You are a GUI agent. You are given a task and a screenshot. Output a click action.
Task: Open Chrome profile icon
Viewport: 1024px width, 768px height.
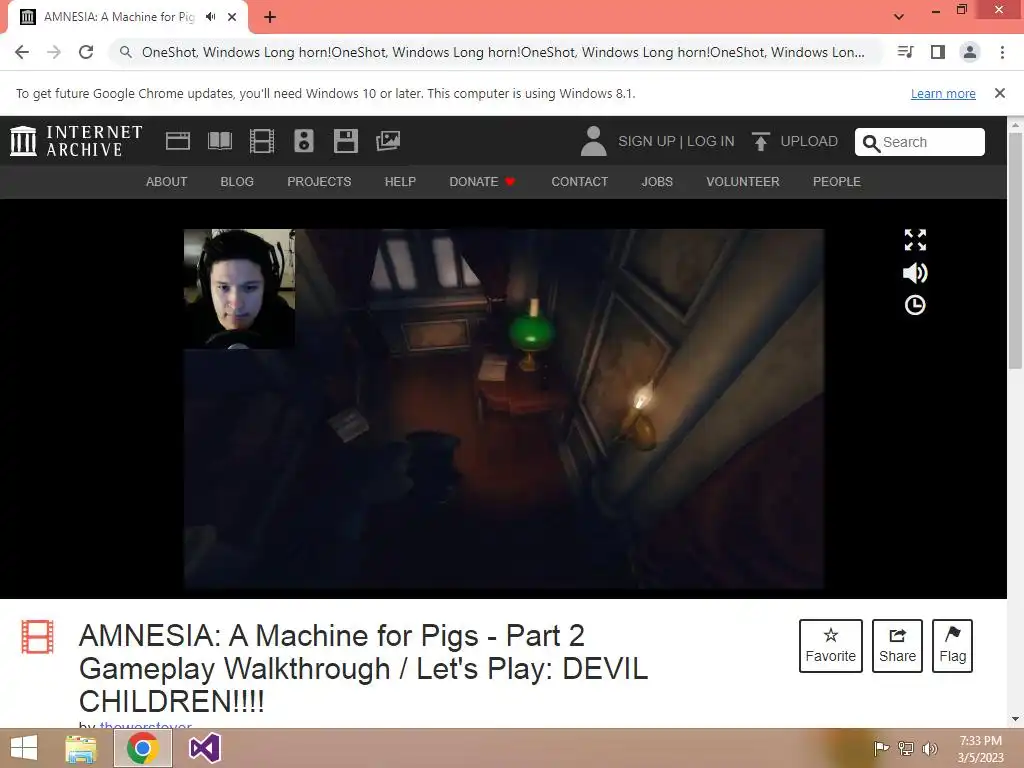(x=970, y=52)
